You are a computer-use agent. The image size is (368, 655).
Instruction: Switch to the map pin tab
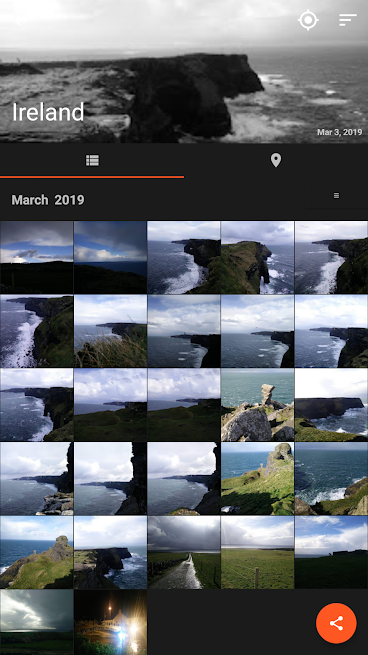(x=276, y=160)
